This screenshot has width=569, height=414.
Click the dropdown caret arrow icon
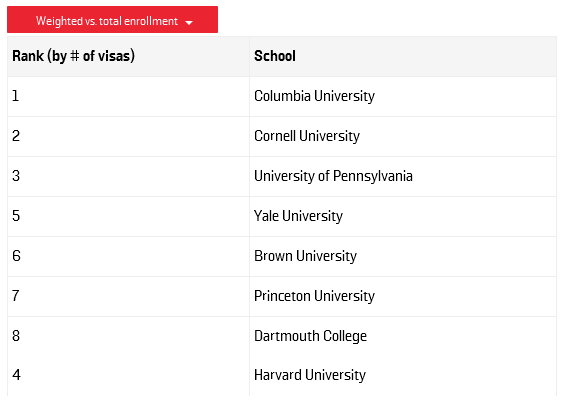[189, 22]
